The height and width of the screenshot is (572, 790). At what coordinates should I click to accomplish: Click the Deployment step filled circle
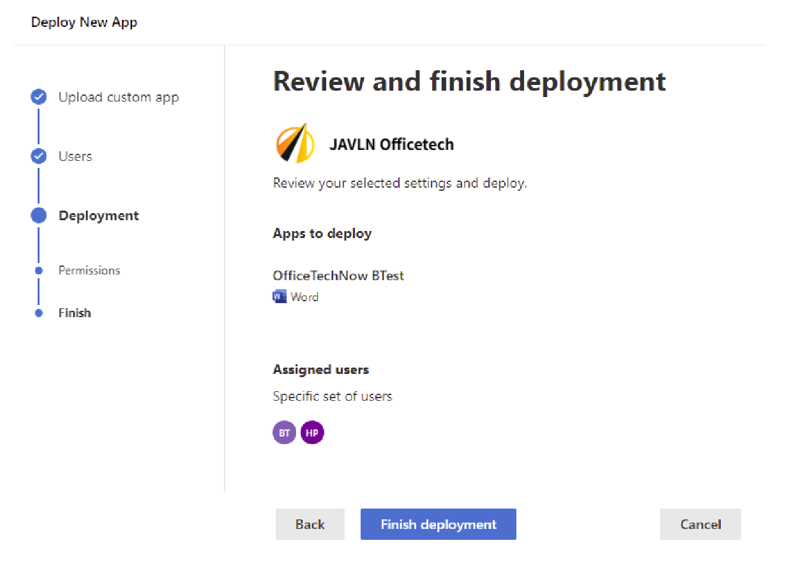[x=39, y=215]
